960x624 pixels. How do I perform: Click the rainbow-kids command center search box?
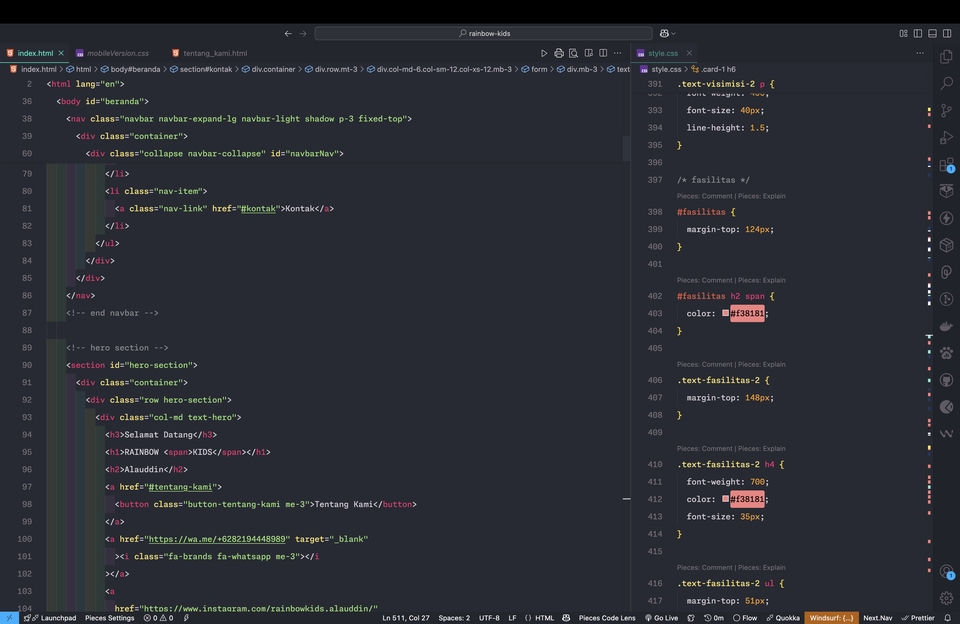483,33
